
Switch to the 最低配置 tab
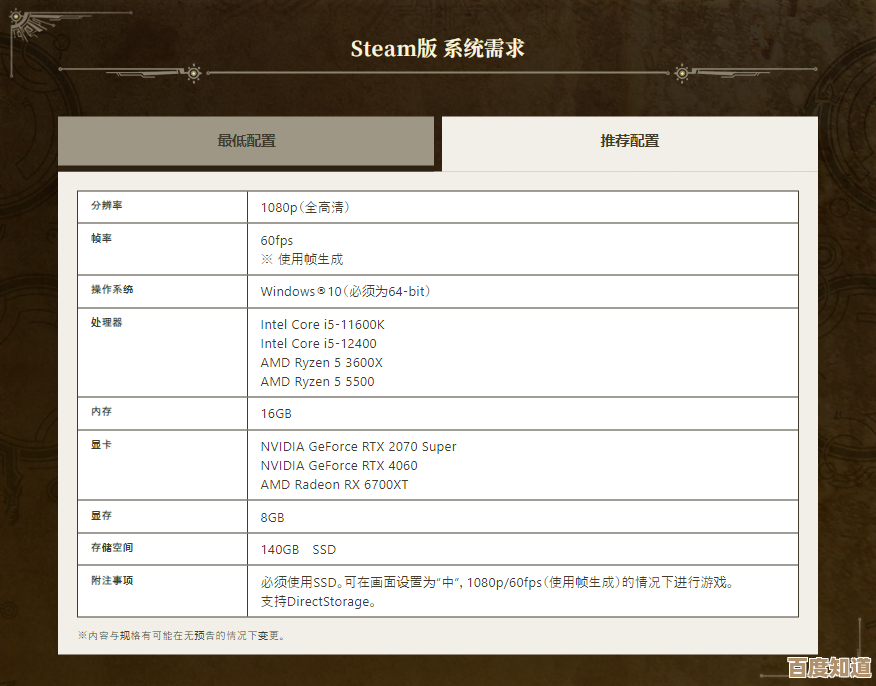tap(246, 141)
